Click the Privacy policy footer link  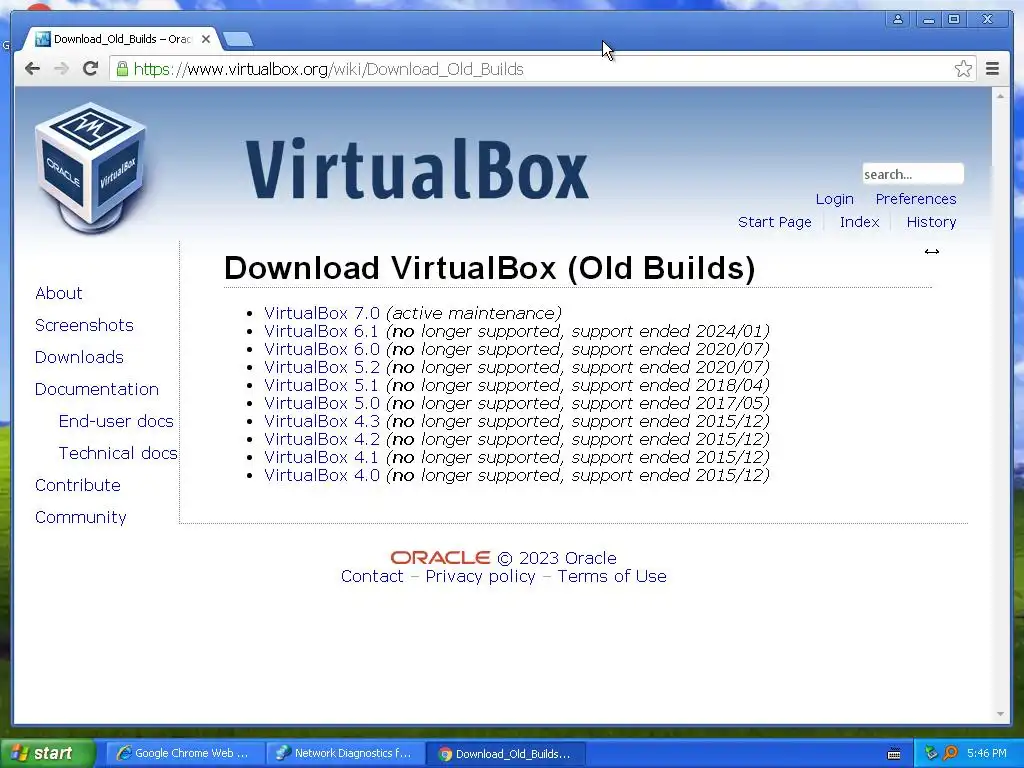480,576
